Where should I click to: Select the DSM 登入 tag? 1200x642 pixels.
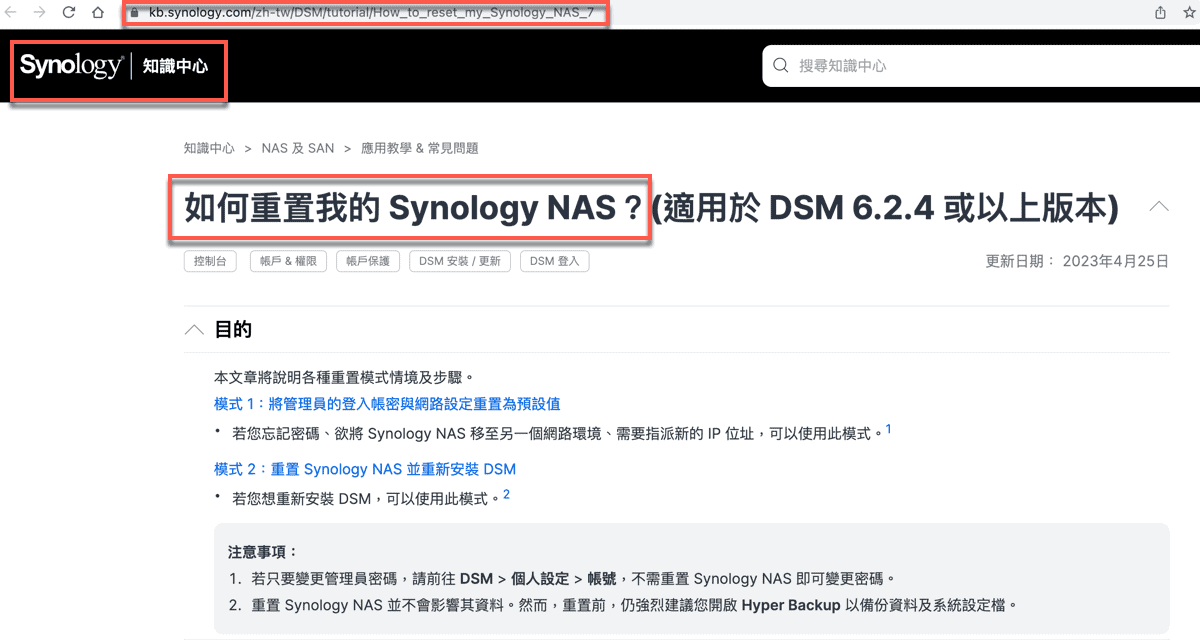(x=555, y=261)
